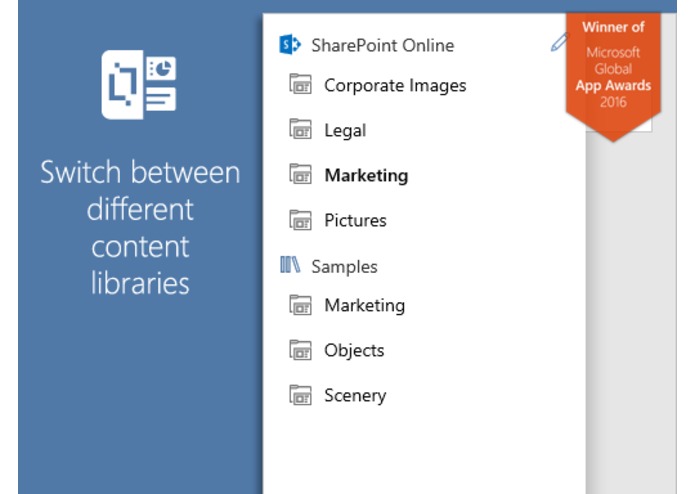This screenshot has height=494, width=695.
Task: Click the Pictures library folder icon
Action: 301,220
